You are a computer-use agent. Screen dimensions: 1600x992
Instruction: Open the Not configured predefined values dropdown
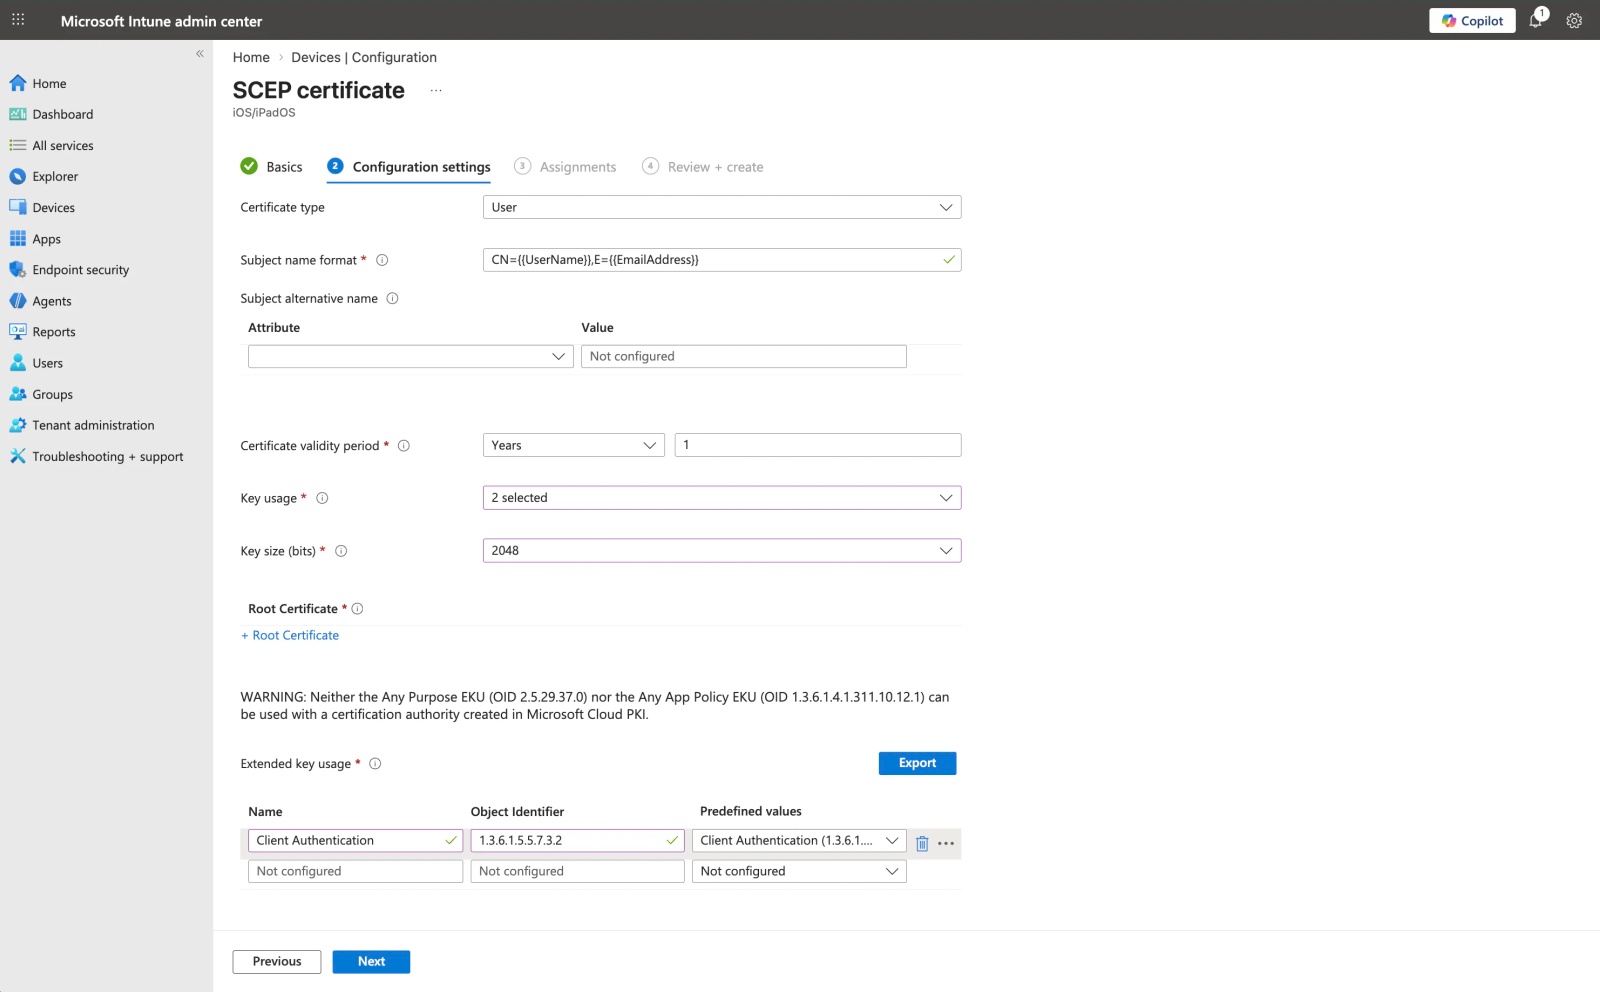[x=799, y=872]
